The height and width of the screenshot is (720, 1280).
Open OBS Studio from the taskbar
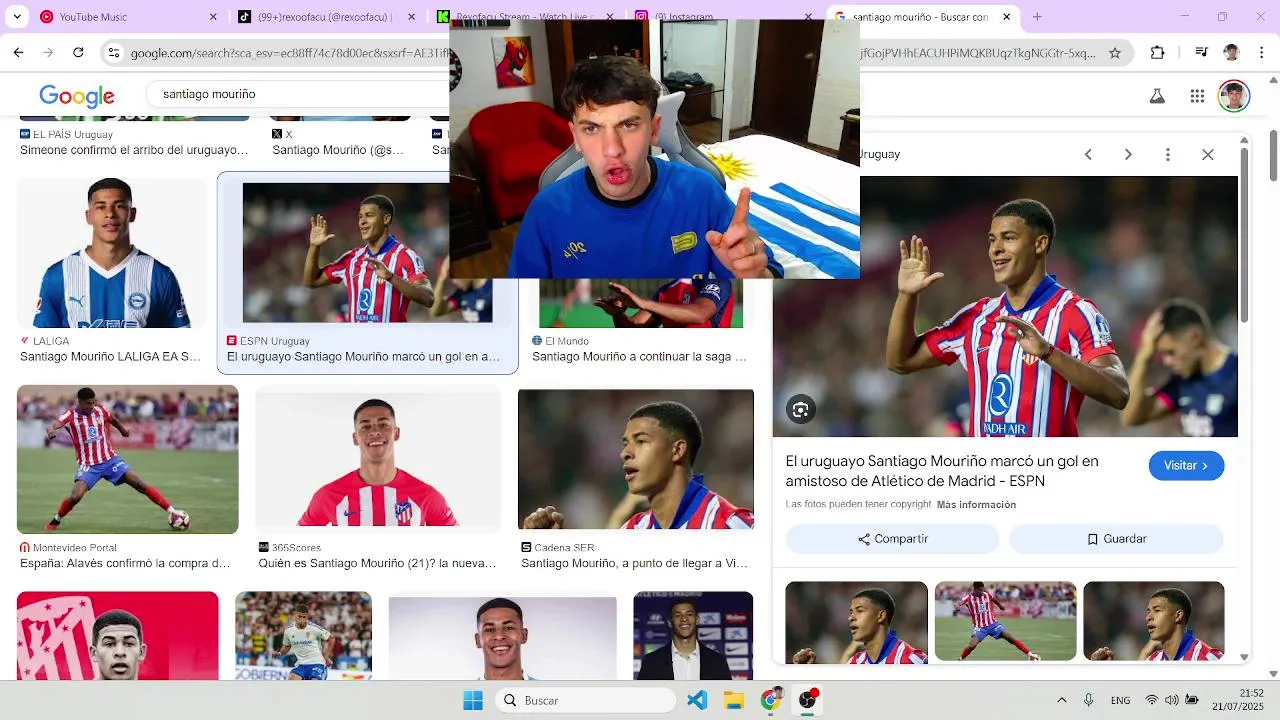coord(808,700)
